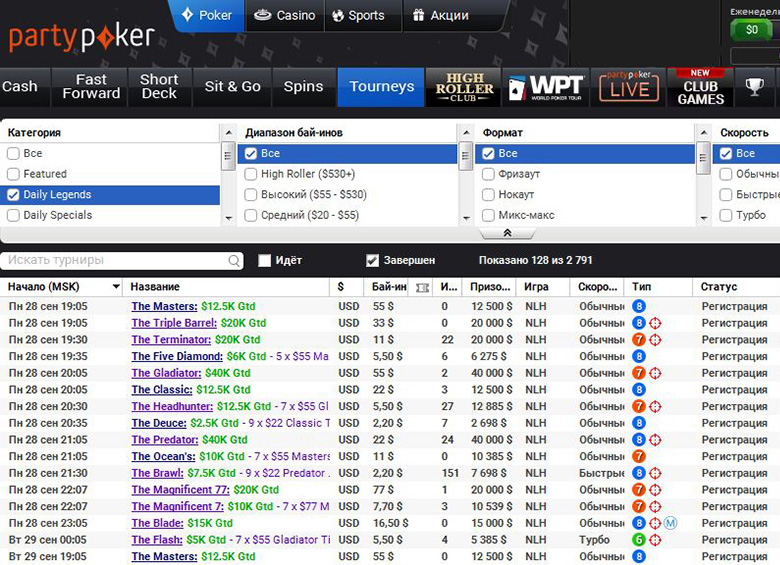Viewport: 780px width, 565px height.
Task: Uncheck the Завершен checkbox
Action: point(373,261)
